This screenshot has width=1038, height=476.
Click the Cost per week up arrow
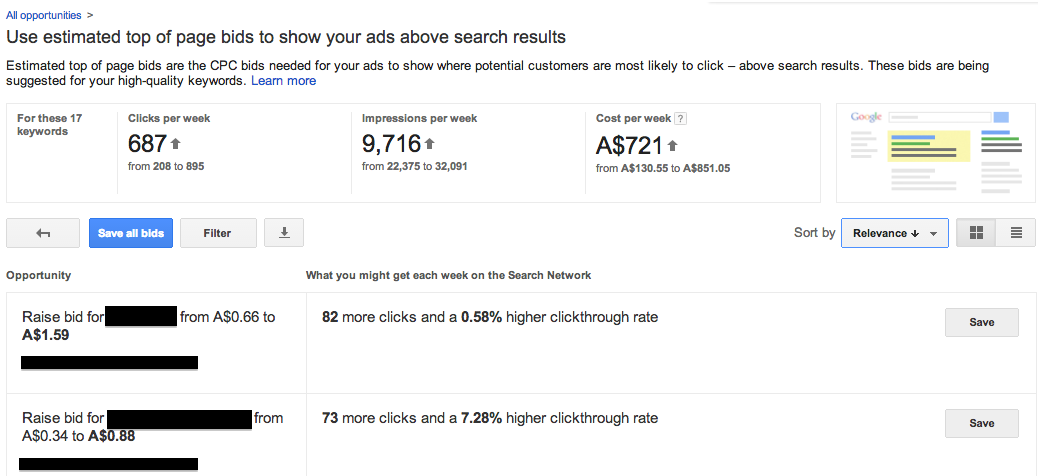pos(673,145)
